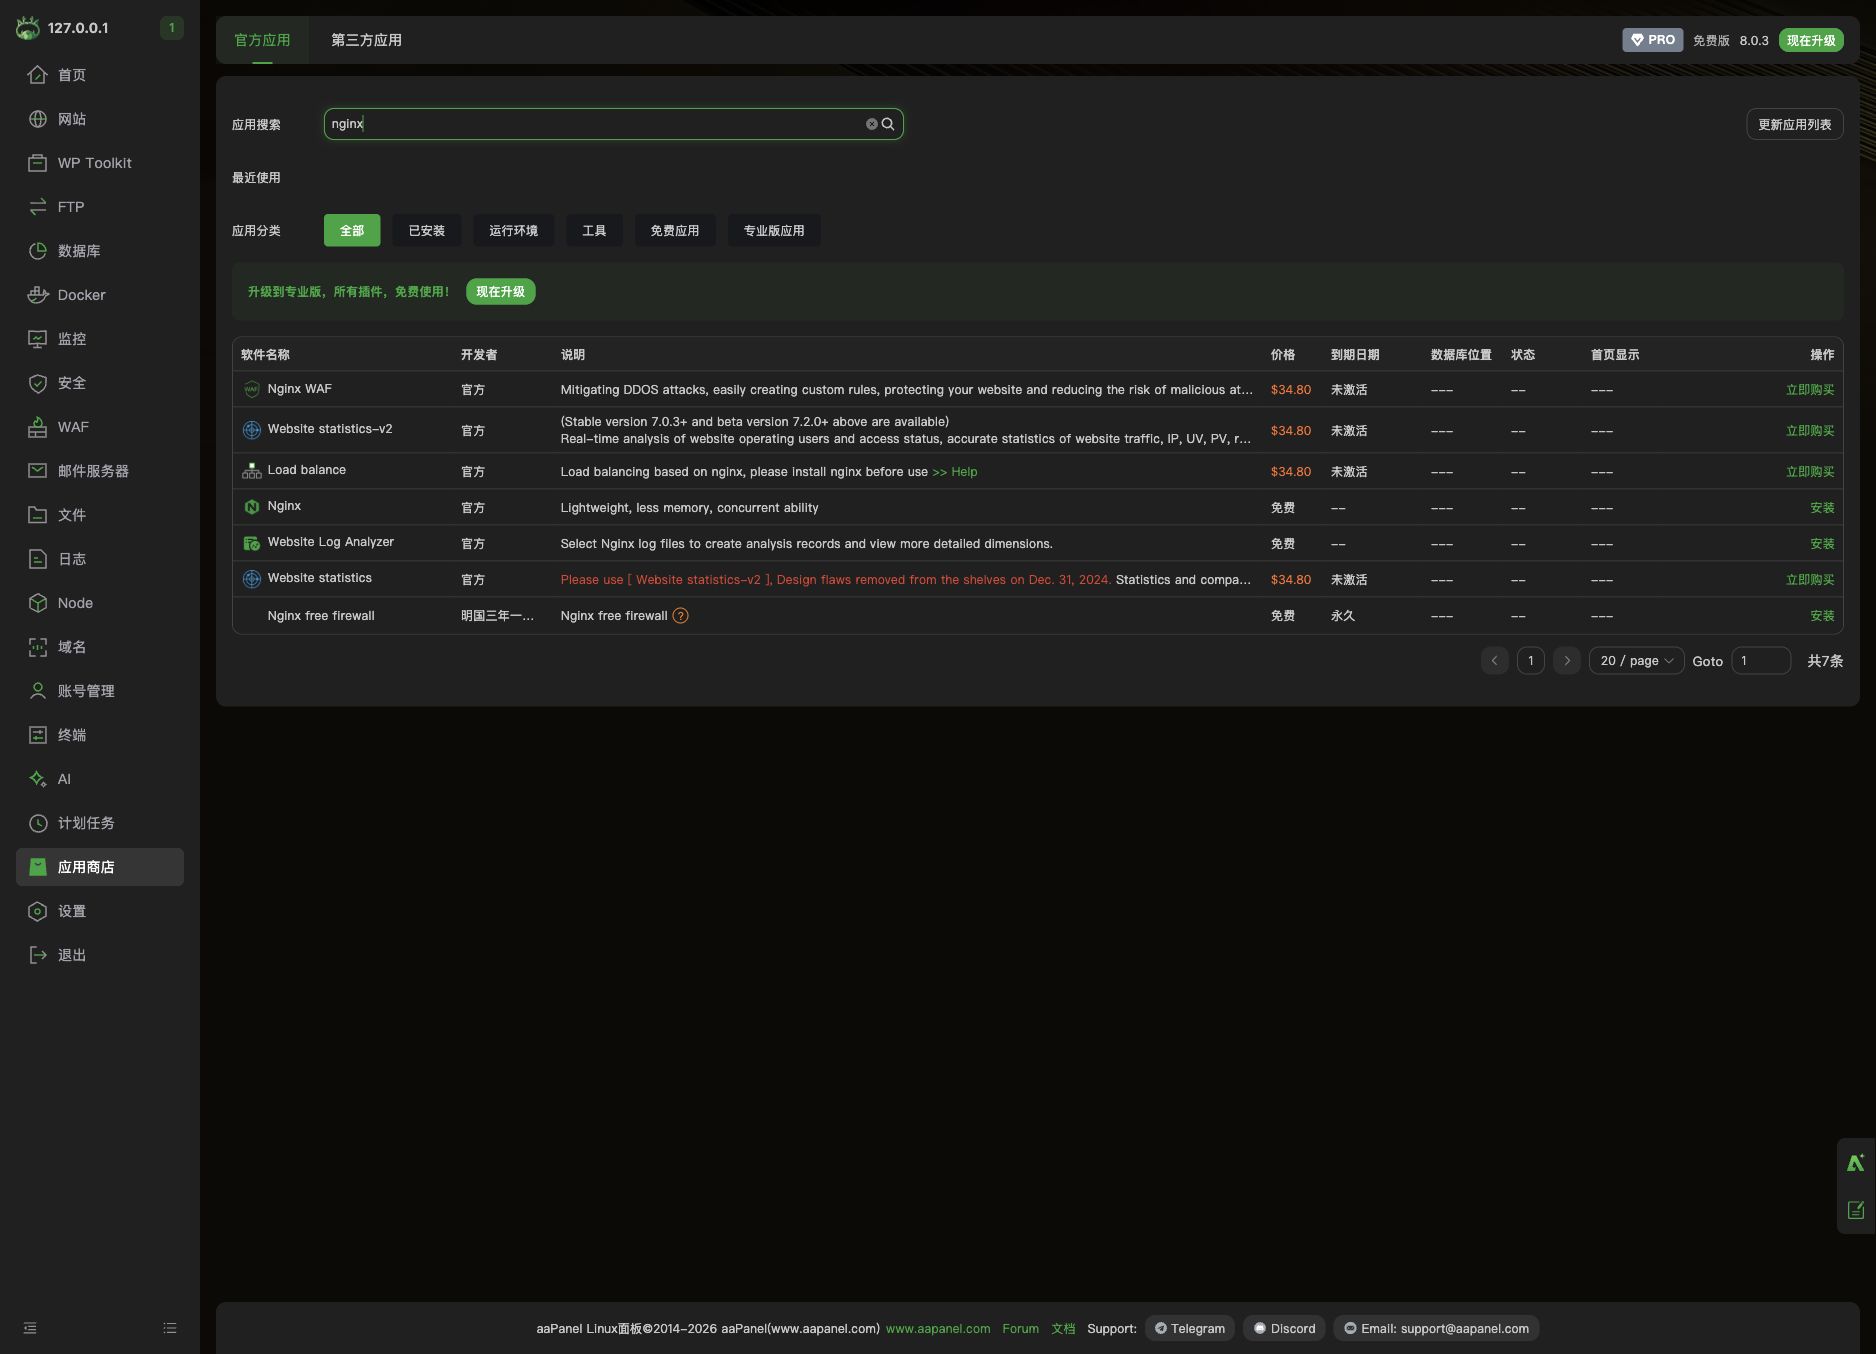1876x1354 pixels.
Task: Filter by 工具 category
Action: (594, 230)
